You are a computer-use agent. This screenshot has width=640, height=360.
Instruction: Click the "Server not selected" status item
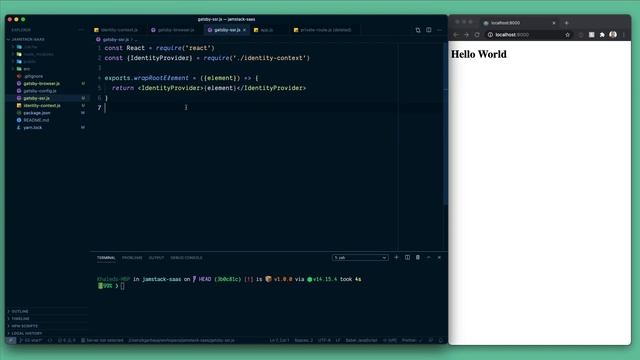102,340
